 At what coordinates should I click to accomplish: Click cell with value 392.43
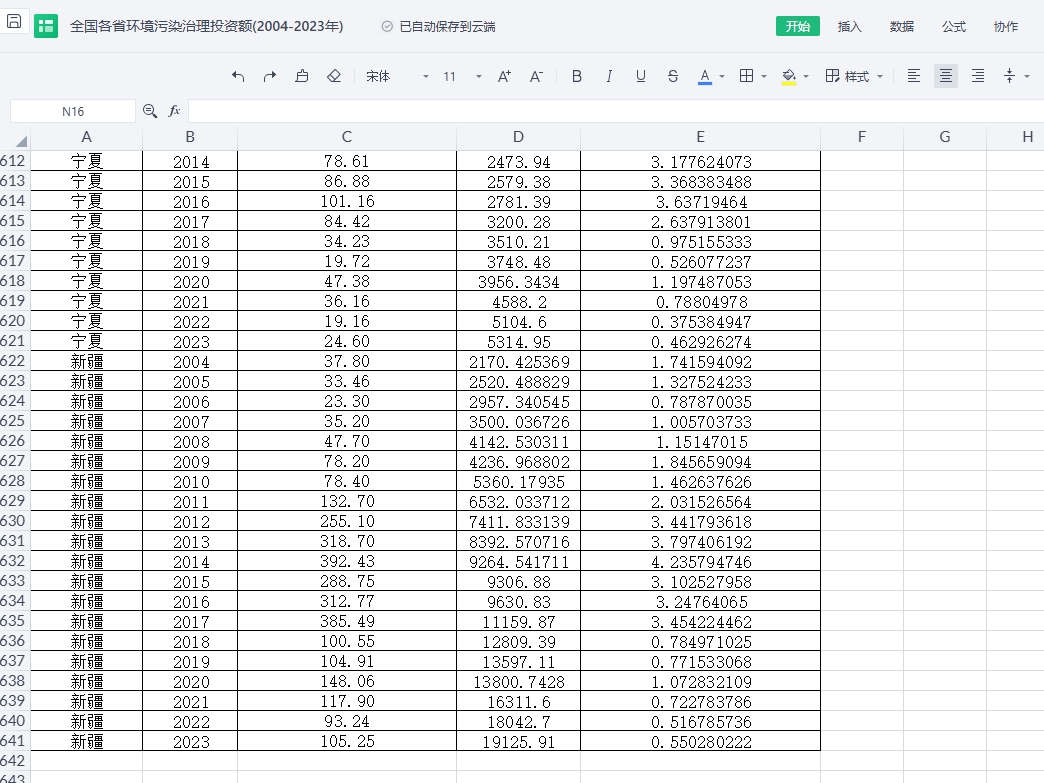(x=347, y=561)
